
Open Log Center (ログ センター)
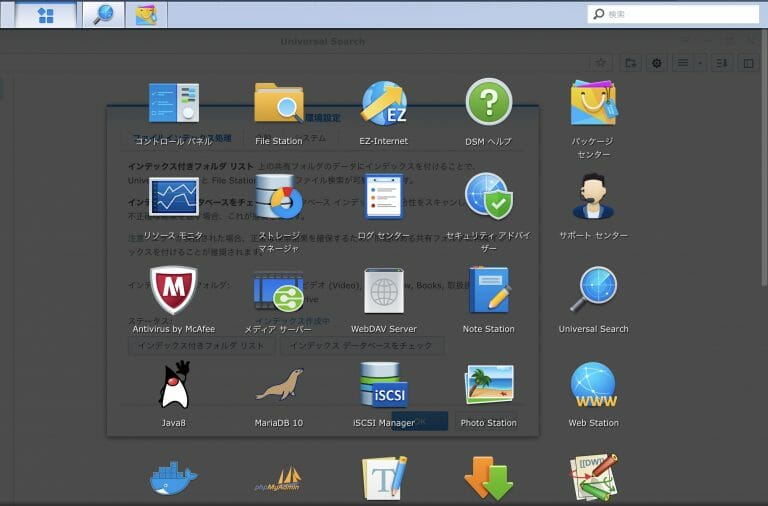tap(384, 196)
